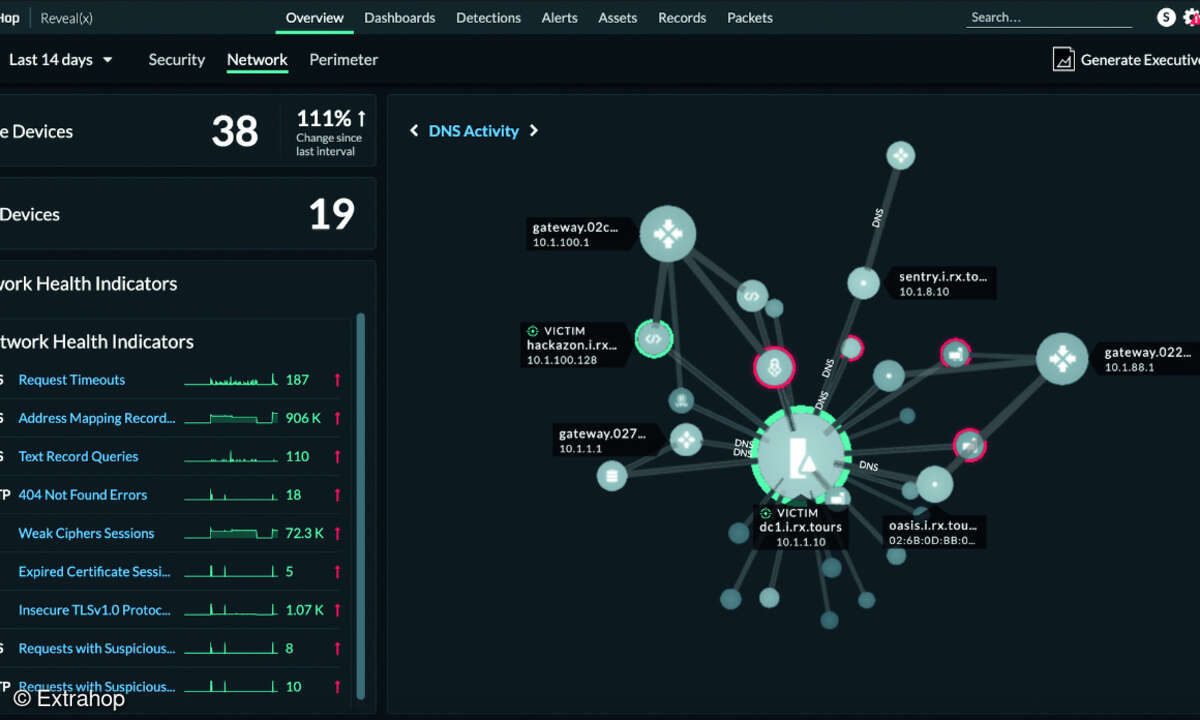Select the Network tab
The width and height of the screenshot is (1200, 720).
[257, 60]
